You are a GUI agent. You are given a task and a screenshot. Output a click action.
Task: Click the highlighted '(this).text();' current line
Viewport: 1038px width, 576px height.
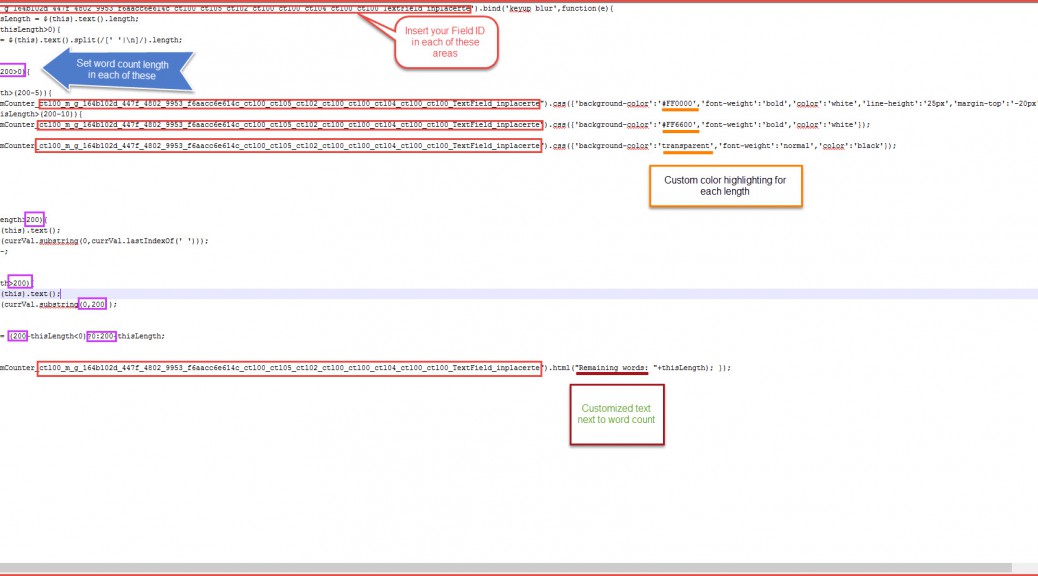pos(31,294)
